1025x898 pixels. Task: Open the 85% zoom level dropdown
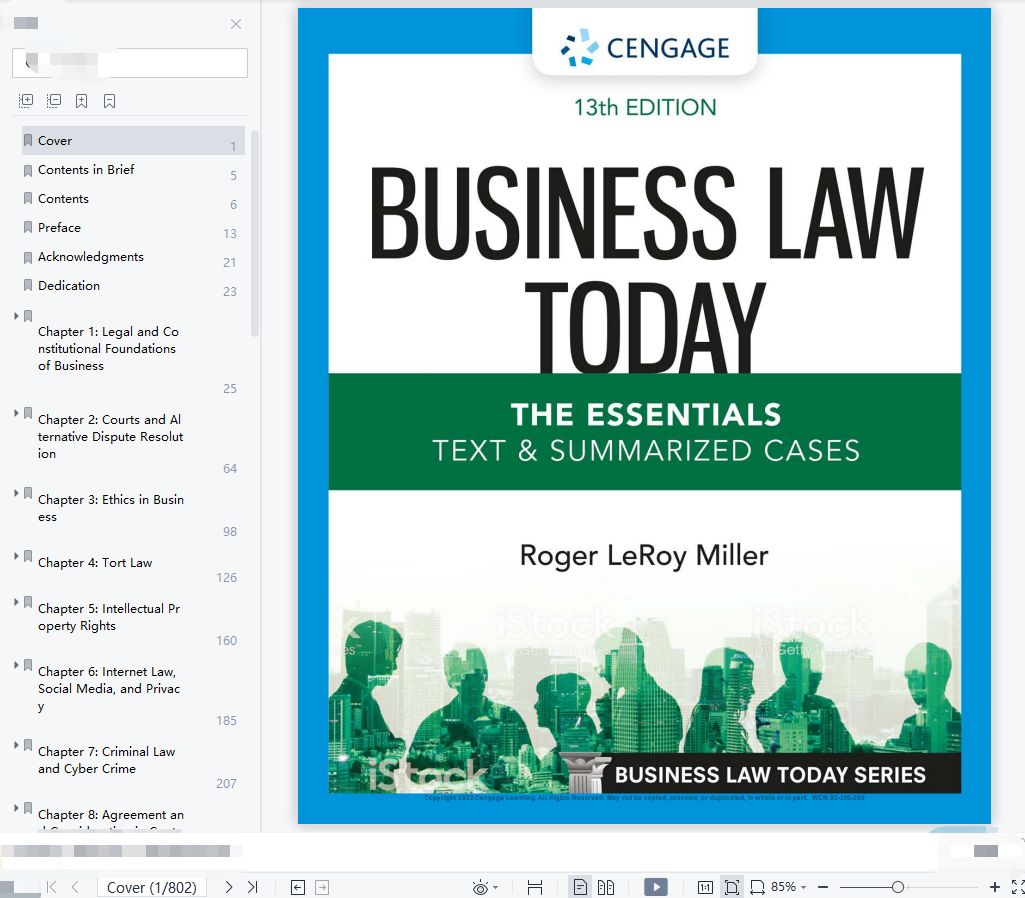pyautogui.click(x=788, y=887)
